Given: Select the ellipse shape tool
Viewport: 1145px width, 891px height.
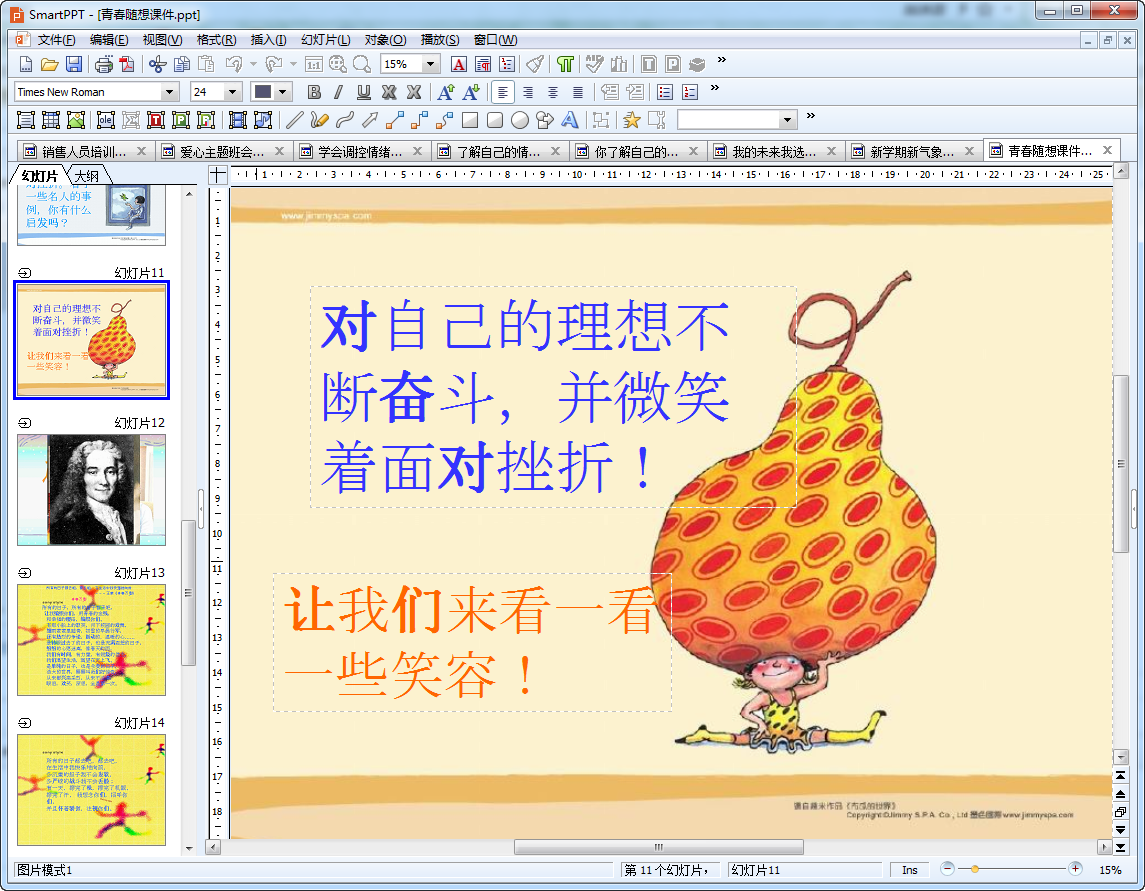Looking at the screenshot, I should tap(520, 120).
